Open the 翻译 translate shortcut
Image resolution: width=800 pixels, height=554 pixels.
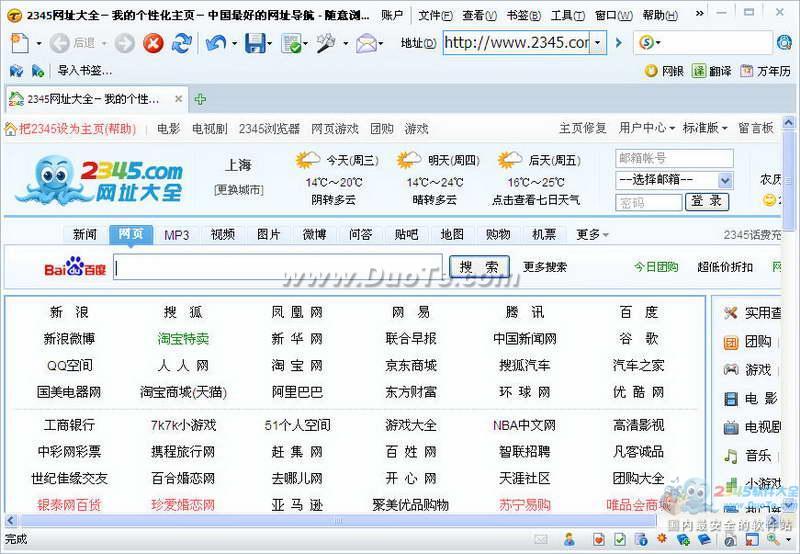(x=711, y=71)
